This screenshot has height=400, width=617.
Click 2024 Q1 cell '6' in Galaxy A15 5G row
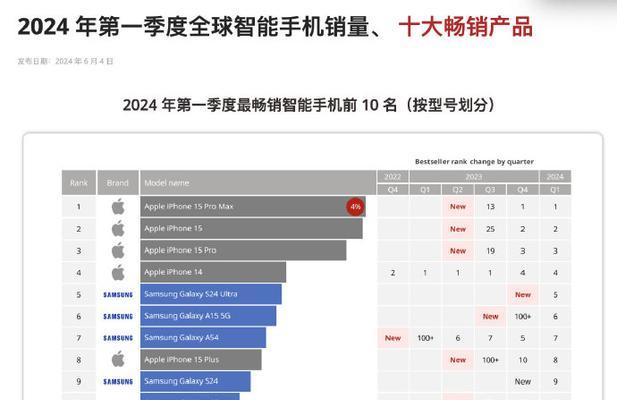(555, 316)
